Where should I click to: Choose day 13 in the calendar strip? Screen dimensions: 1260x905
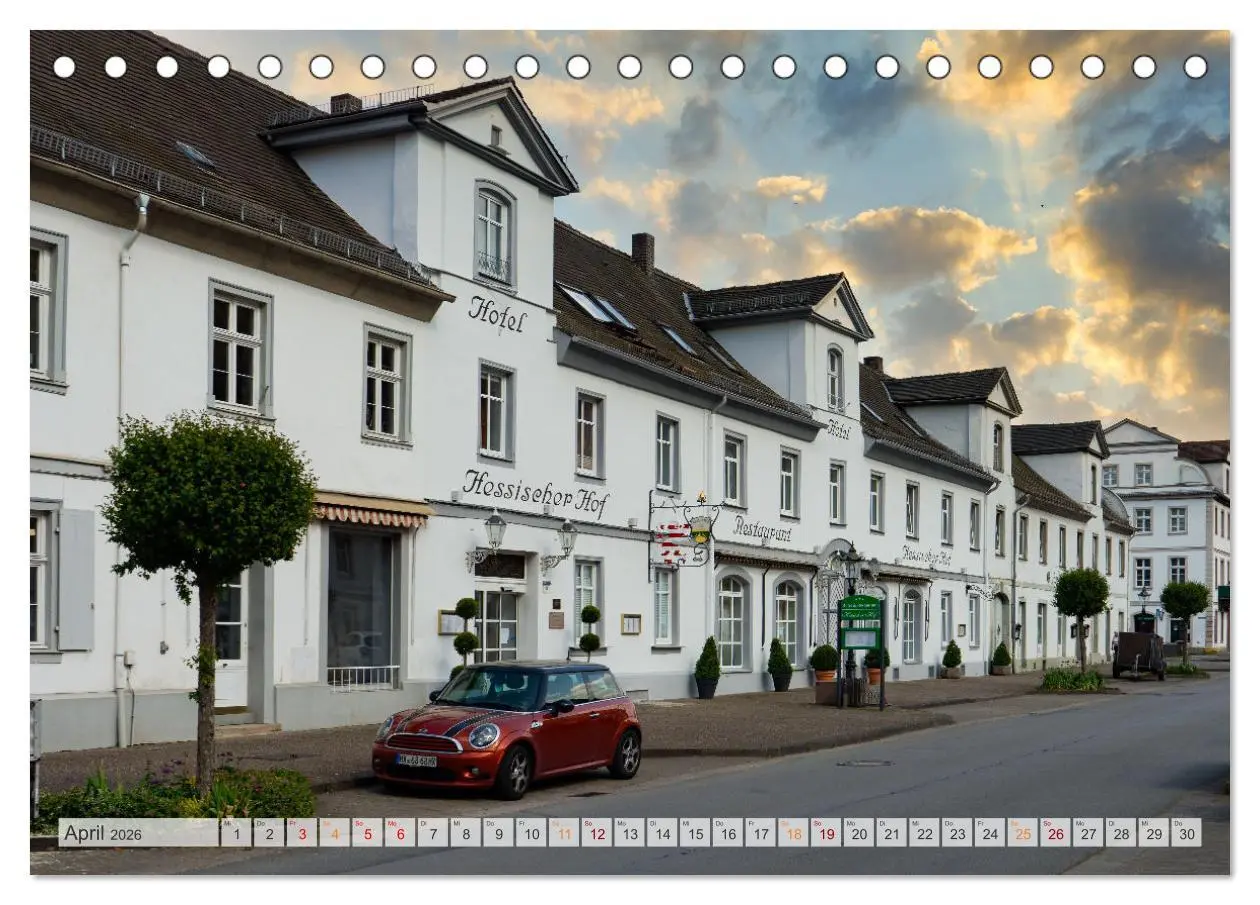click(629, 833)
